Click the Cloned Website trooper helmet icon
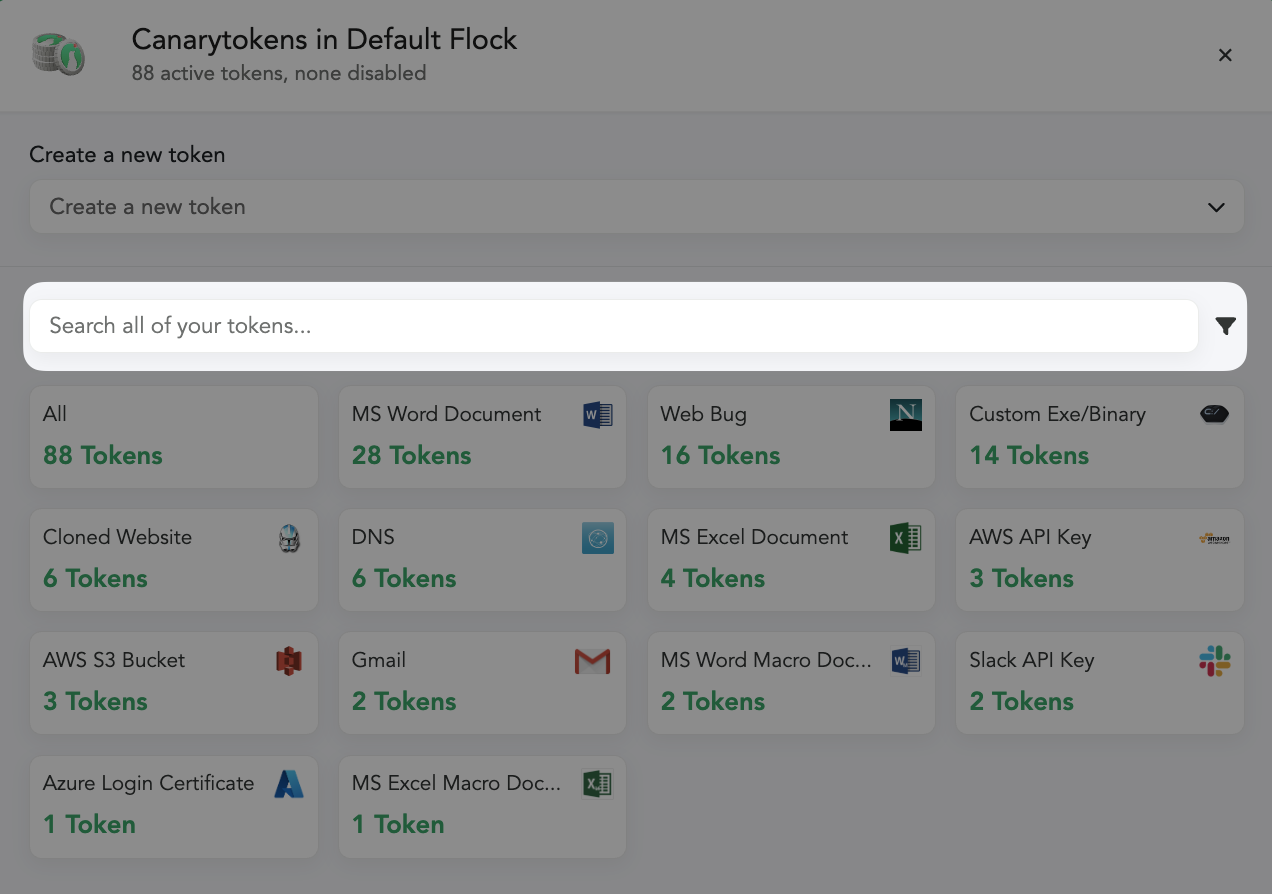 289,539
